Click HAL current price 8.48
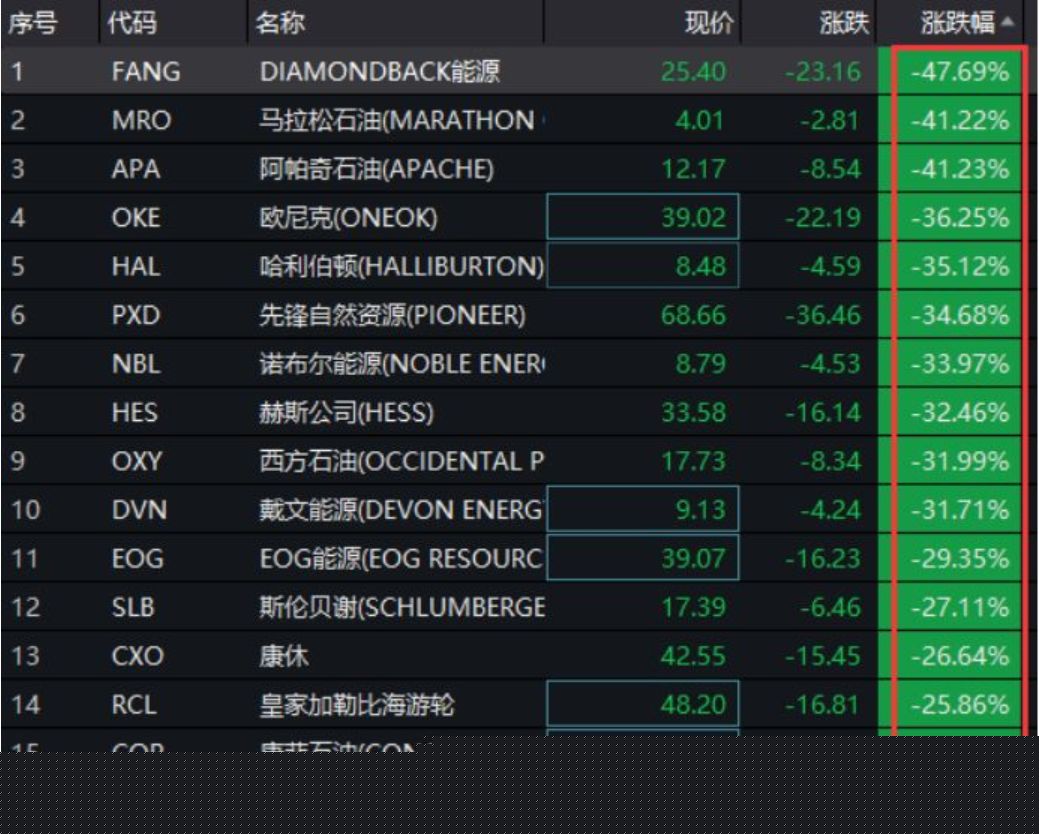The image size is (1039, 834). (x=700, y=266)
